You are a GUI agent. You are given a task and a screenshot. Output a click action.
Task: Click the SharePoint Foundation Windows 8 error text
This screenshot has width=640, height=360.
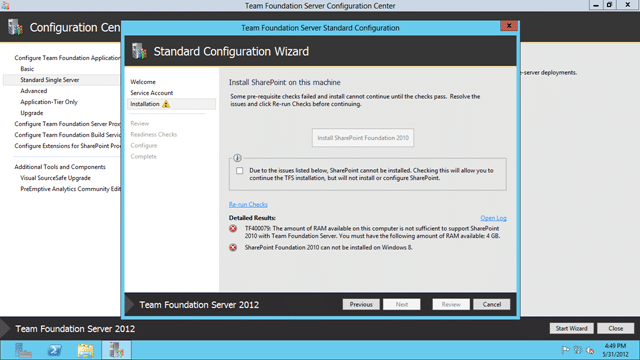pyautogui.click(x=328, y=247)
